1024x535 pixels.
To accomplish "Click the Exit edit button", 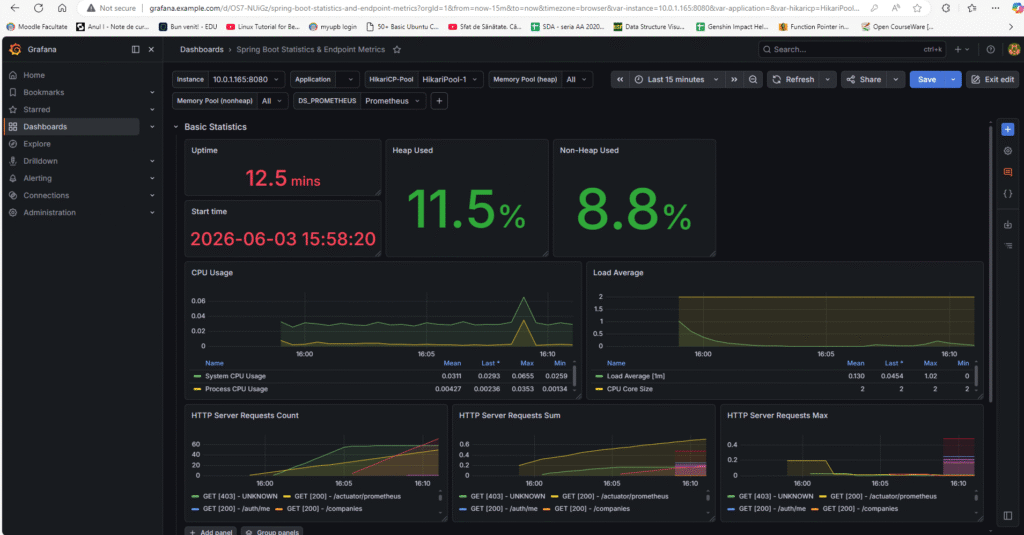I will (993, 80).
